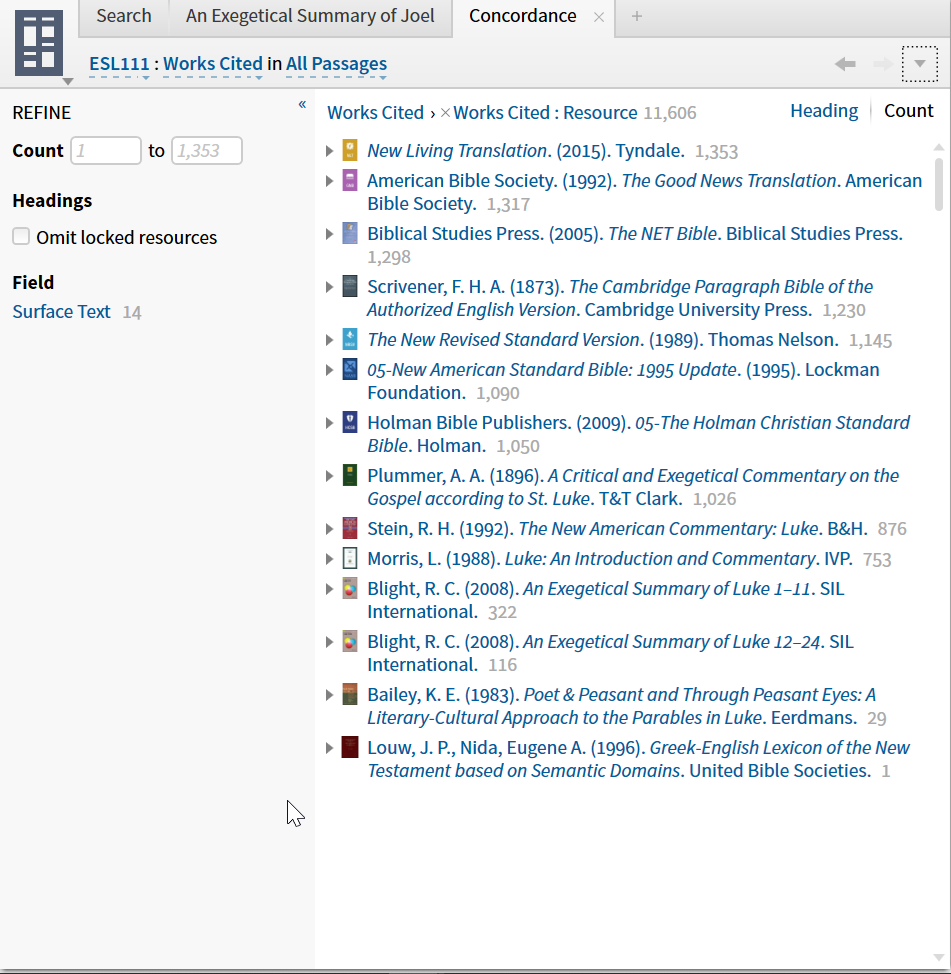
Task: Expand the Blight Luke 12–24 entry
Action: click(330, 641)
